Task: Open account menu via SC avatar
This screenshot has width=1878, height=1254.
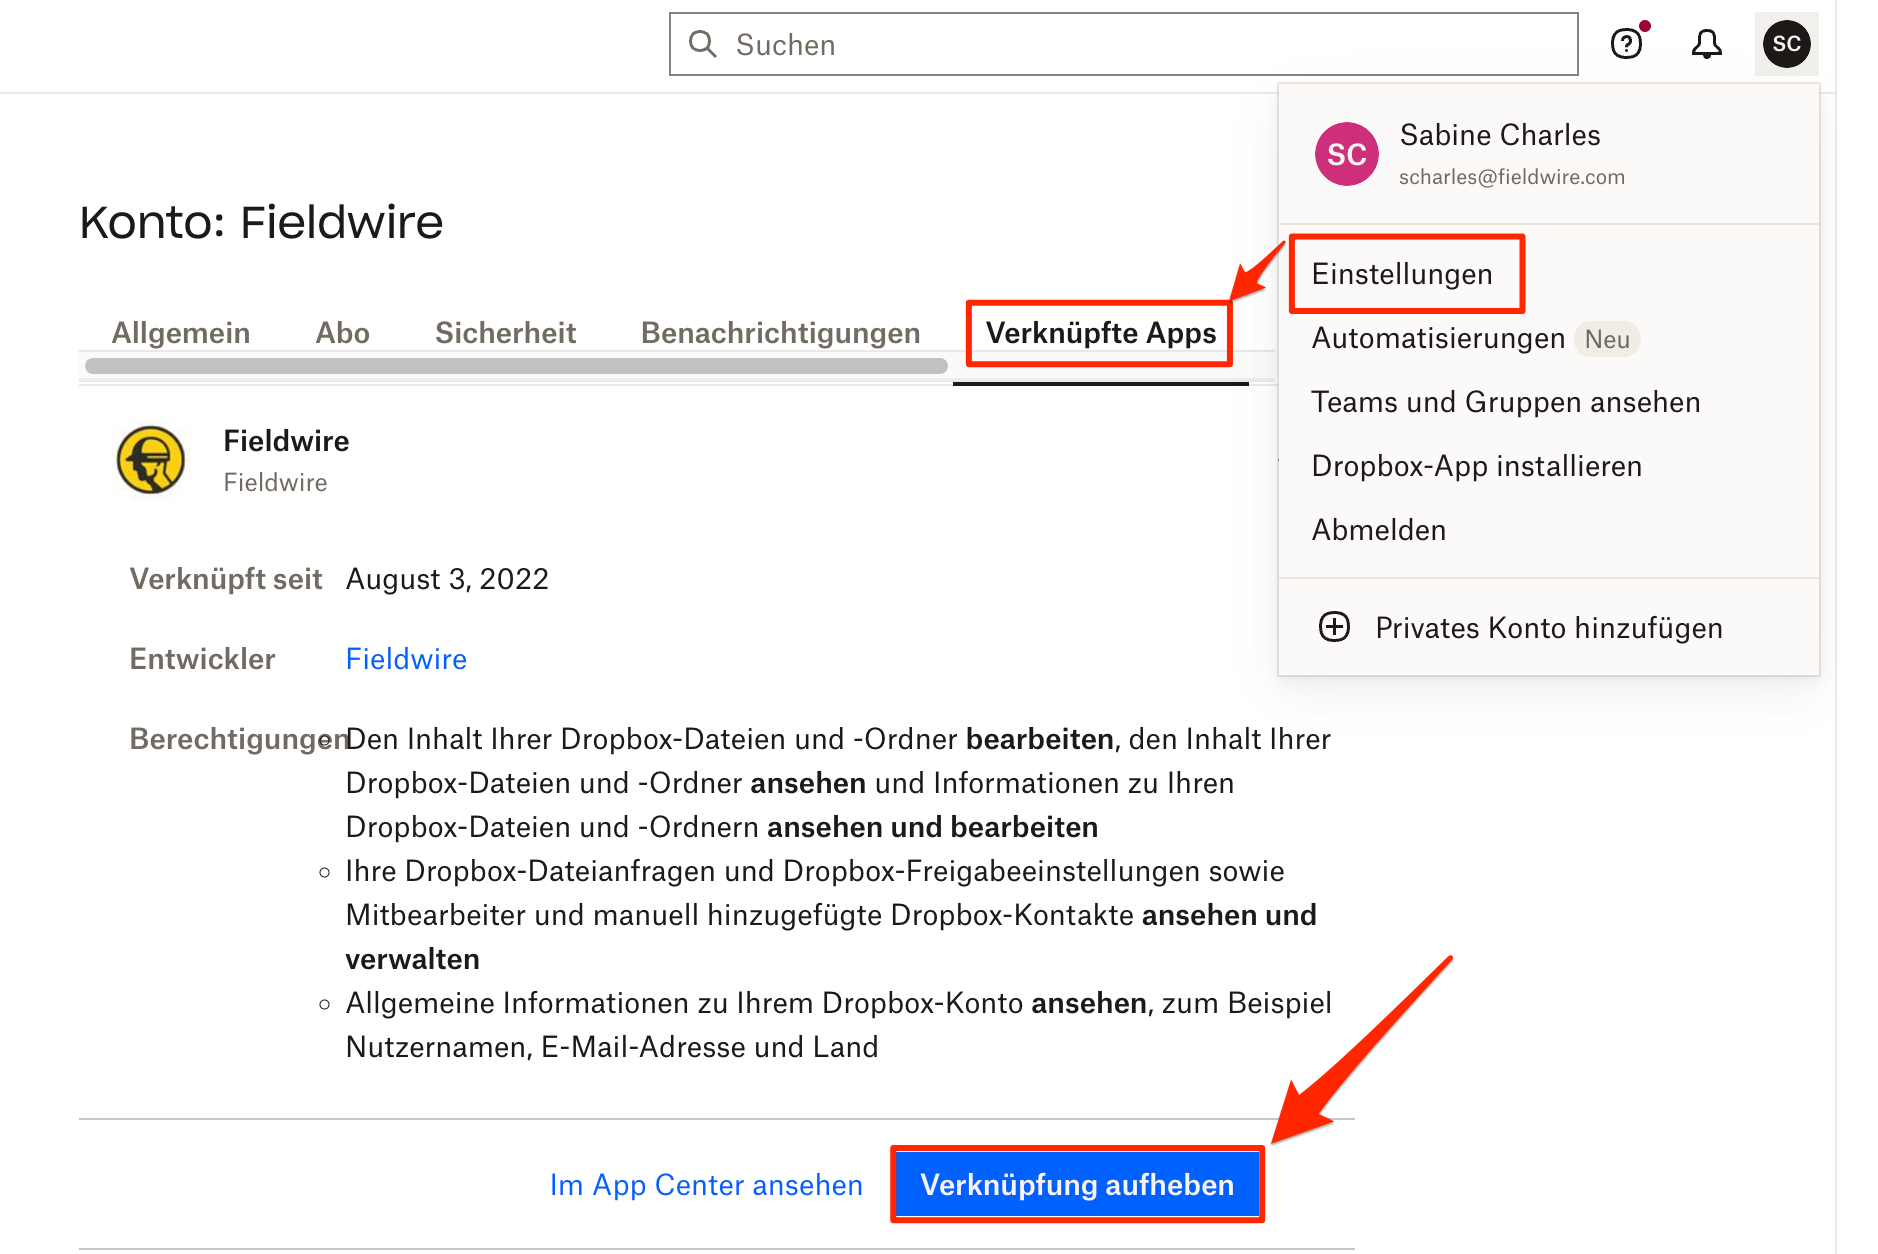Action: pyautogui.click(x=1786, y=44)
